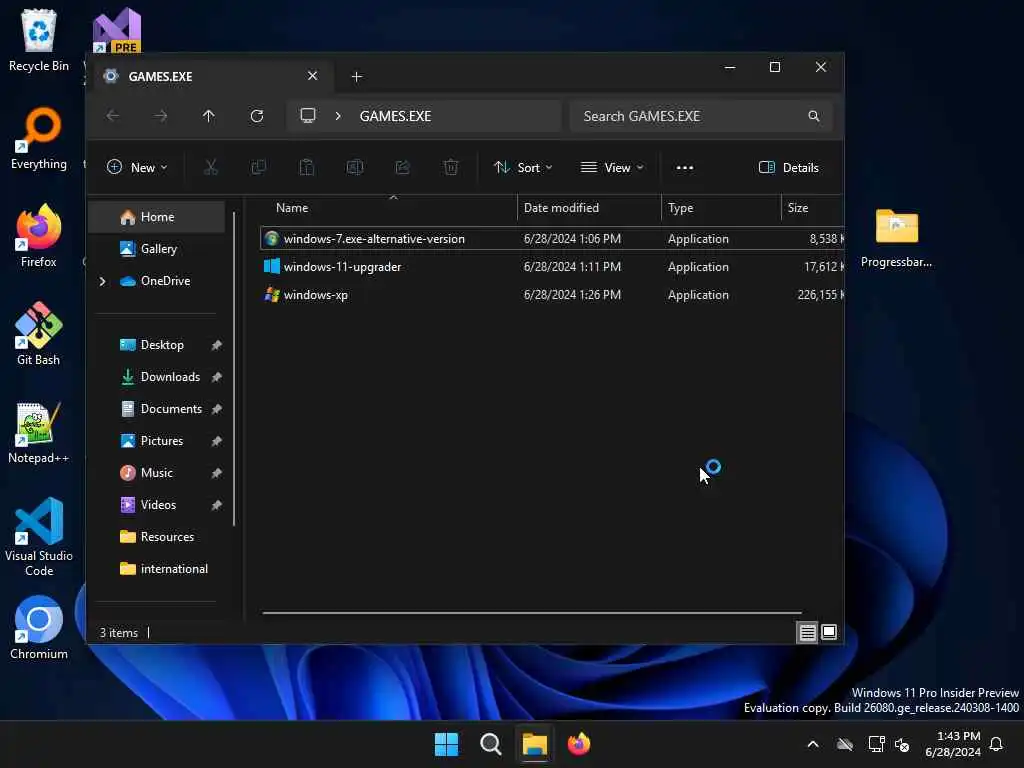The width and height of the screenshot is (1024, 768).
Task: Navigate forward in File Explorer
Action: tap(161, 116)
